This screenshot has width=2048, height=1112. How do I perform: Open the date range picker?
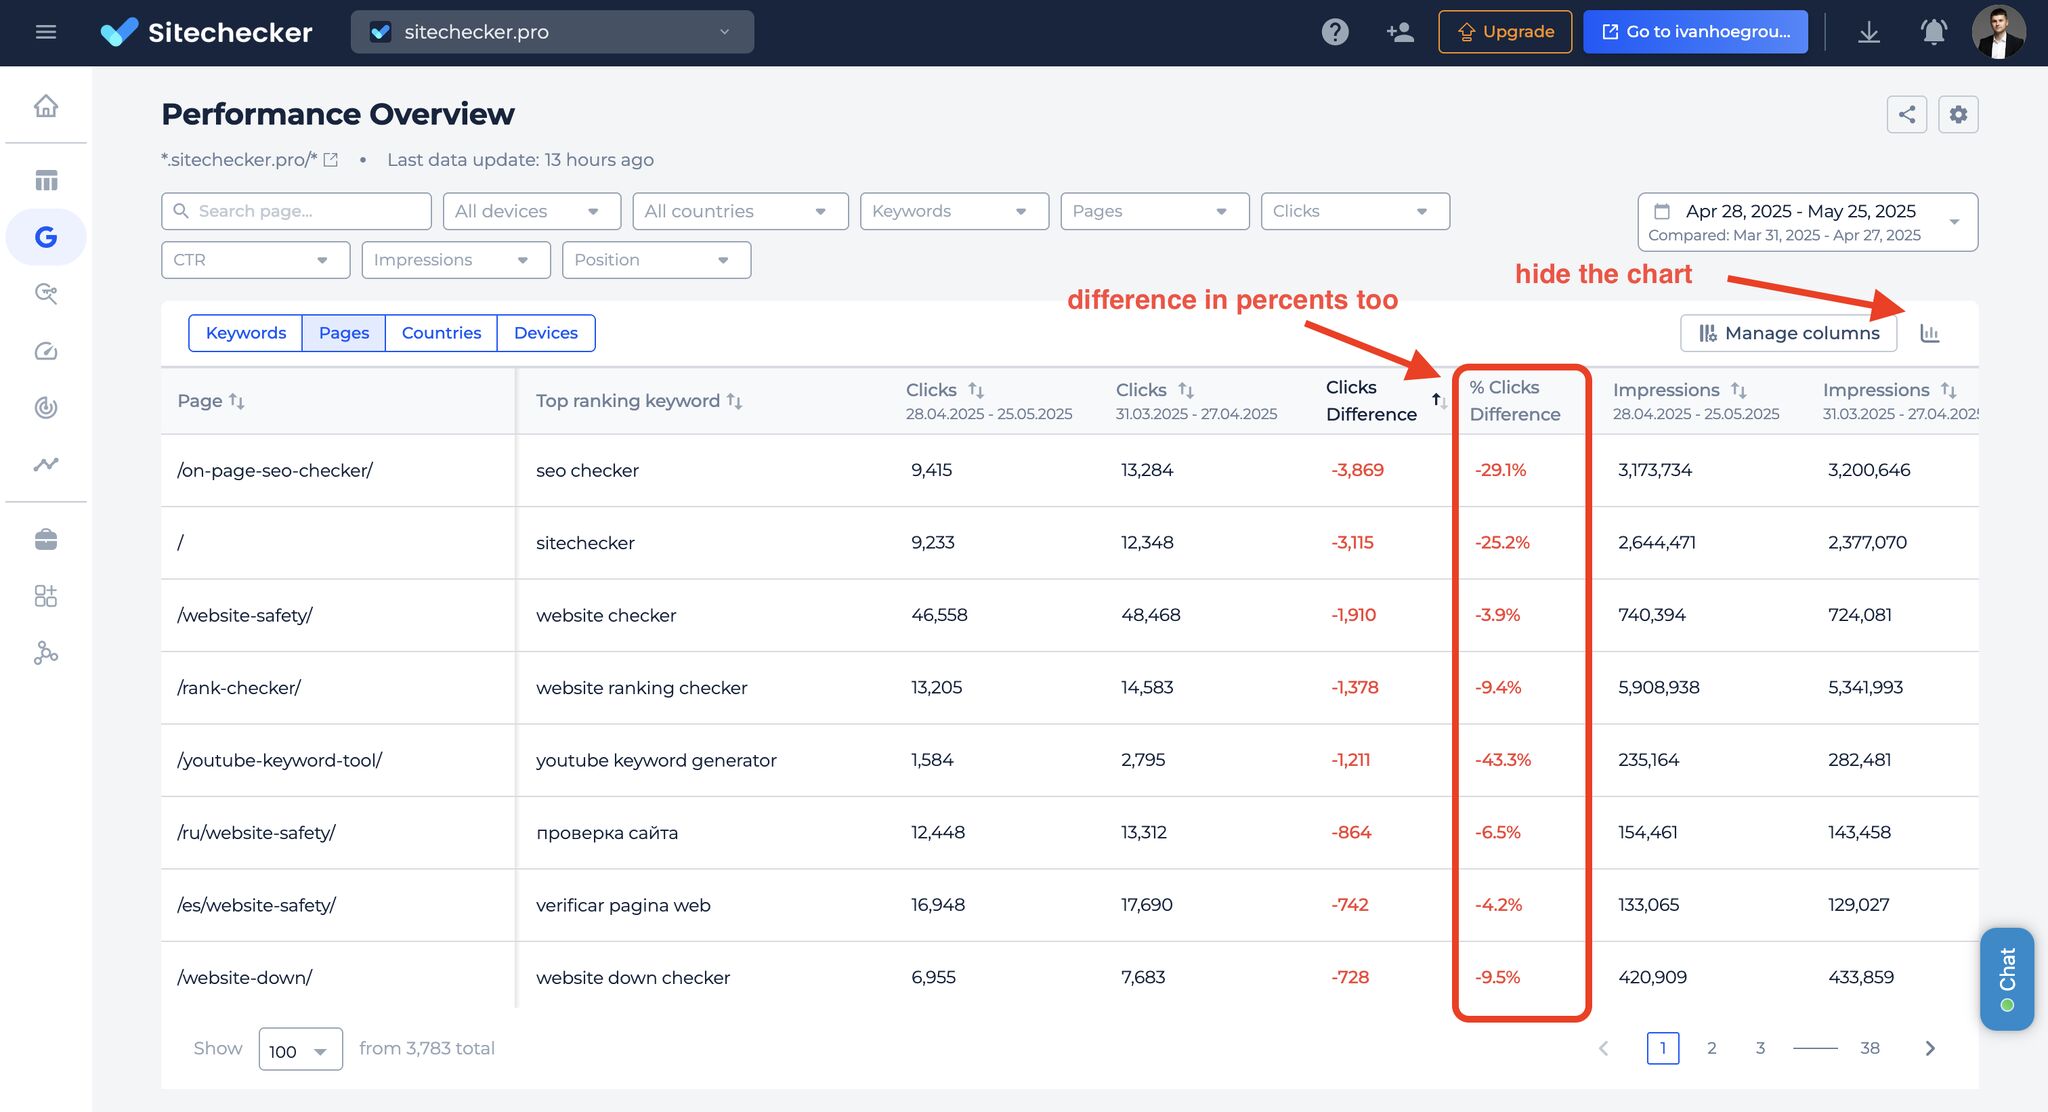[1807, 222]
